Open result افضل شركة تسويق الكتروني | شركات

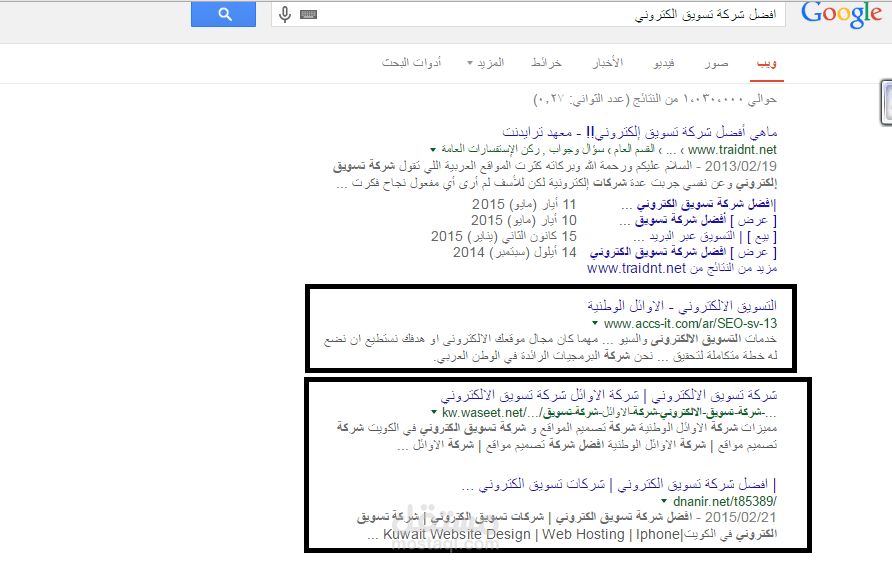[x=619, y=484]
